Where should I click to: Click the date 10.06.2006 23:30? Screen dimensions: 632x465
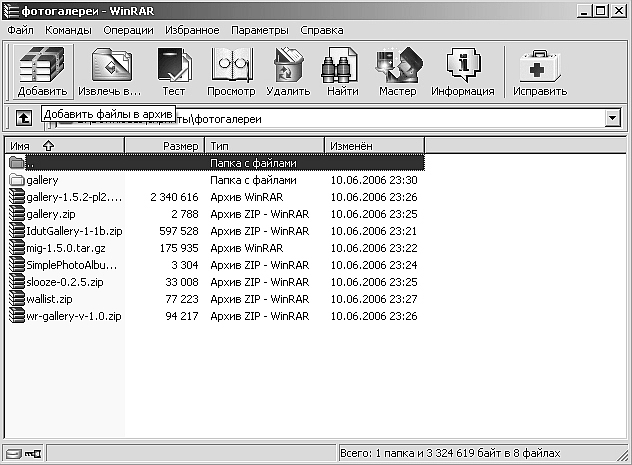374,180
